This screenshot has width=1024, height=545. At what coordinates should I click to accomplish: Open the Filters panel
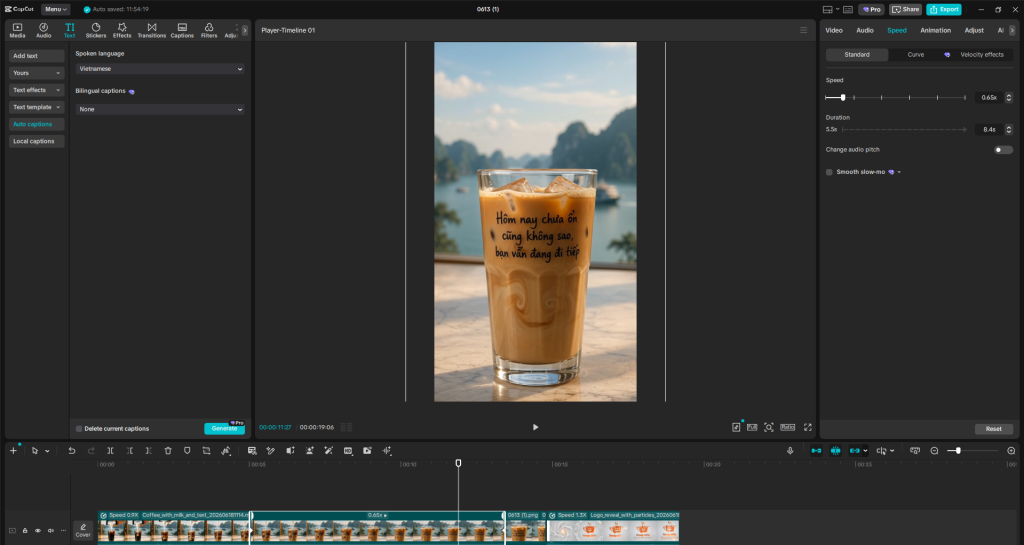click(209, 30)
